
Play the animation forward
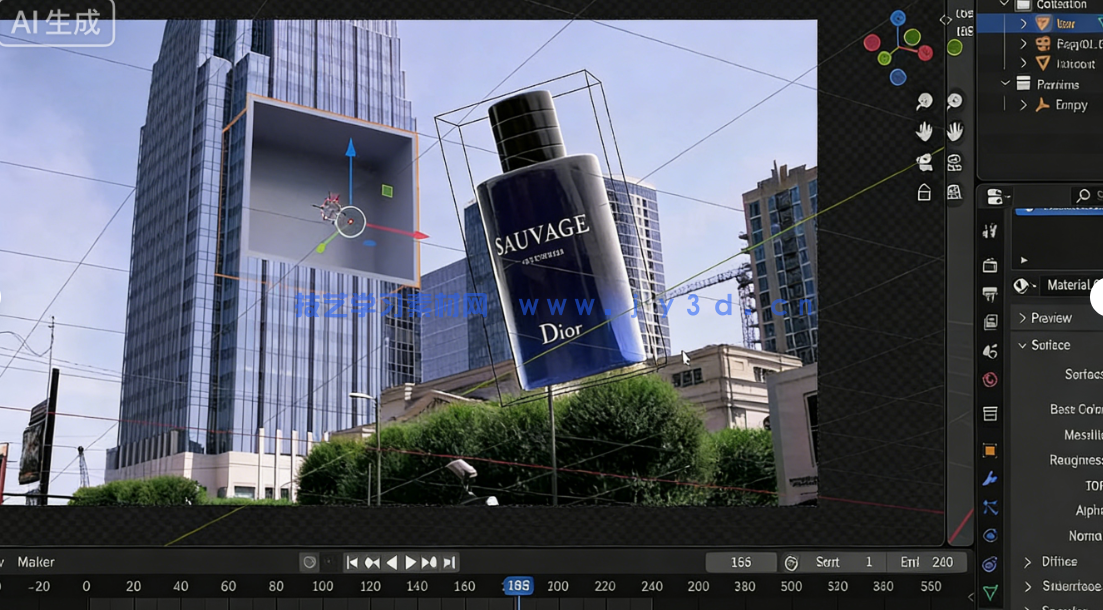(411, 562)
